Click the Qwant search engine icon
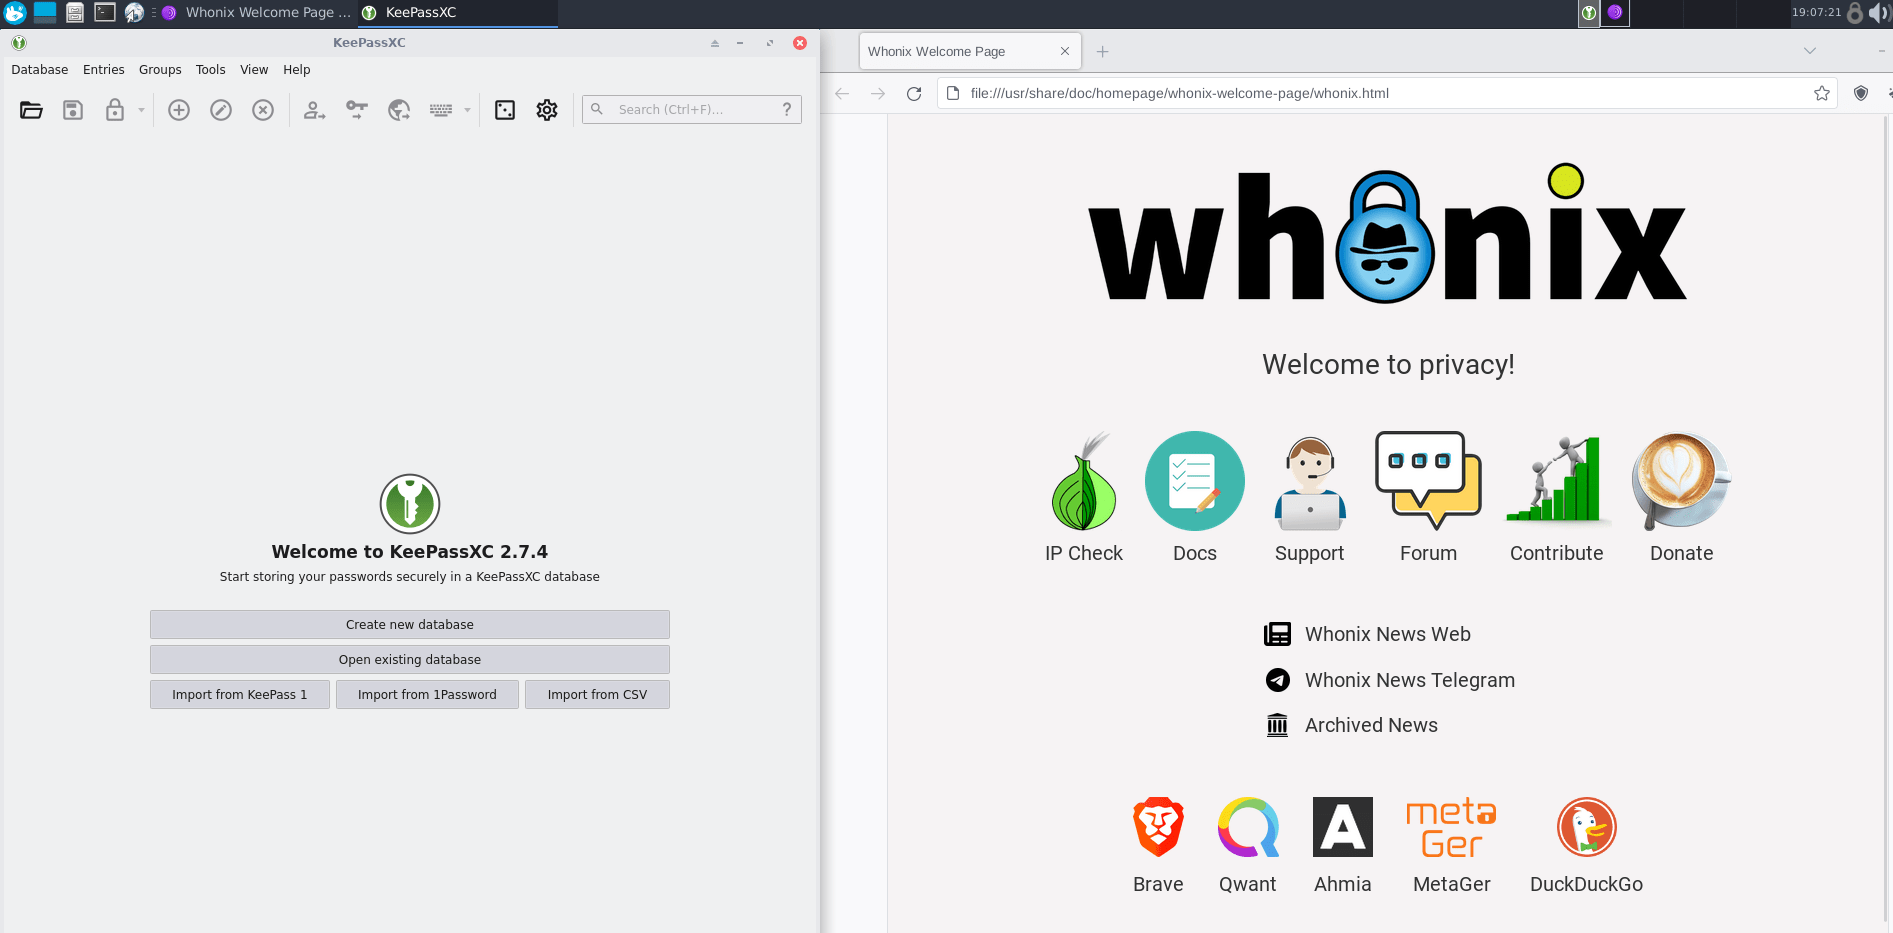 click(1248, 827)
